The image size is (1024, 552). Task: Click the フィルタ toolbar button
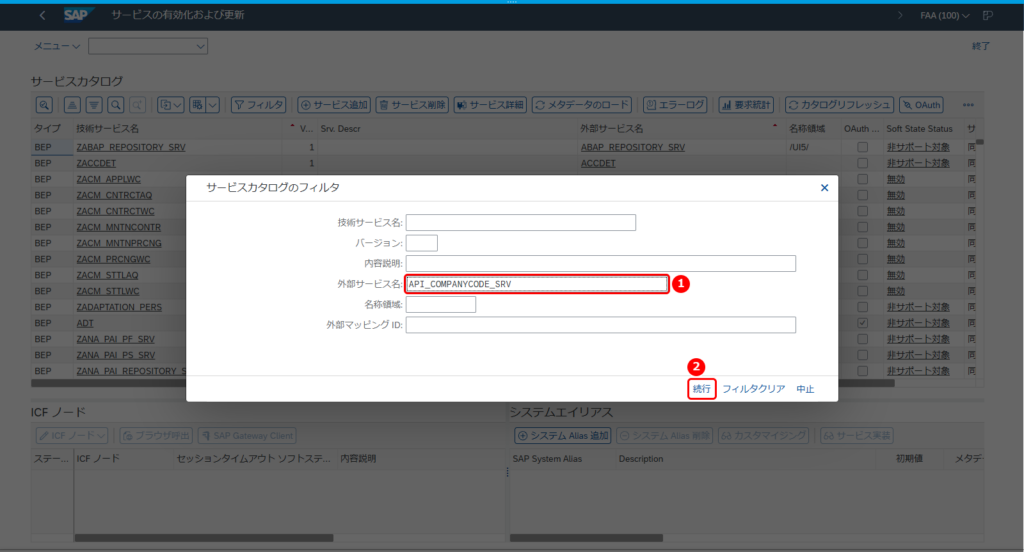(259, 105)
